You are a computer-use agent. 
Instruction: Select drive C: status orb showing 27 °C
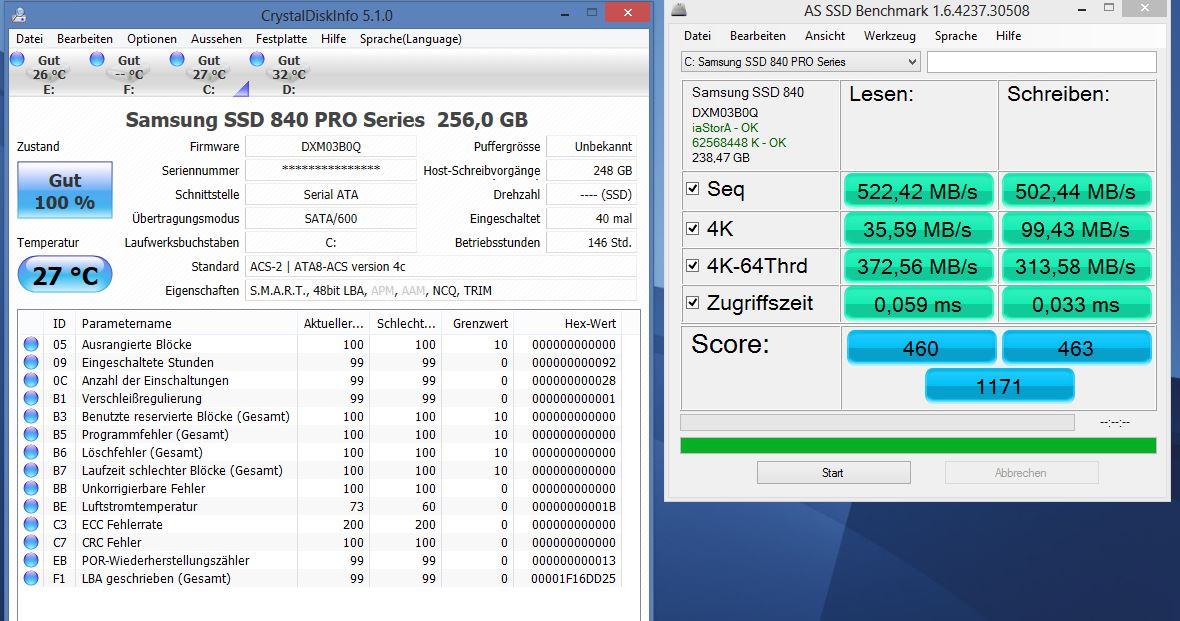tap(177, 59)
